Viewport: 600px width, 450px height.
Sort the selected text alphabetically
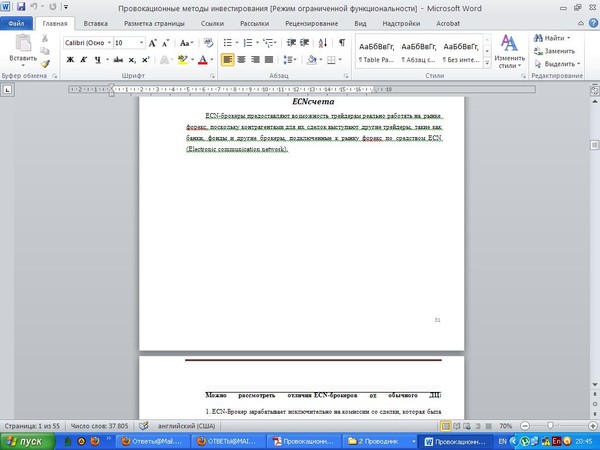pyautogui.click(x=323, y=43)
